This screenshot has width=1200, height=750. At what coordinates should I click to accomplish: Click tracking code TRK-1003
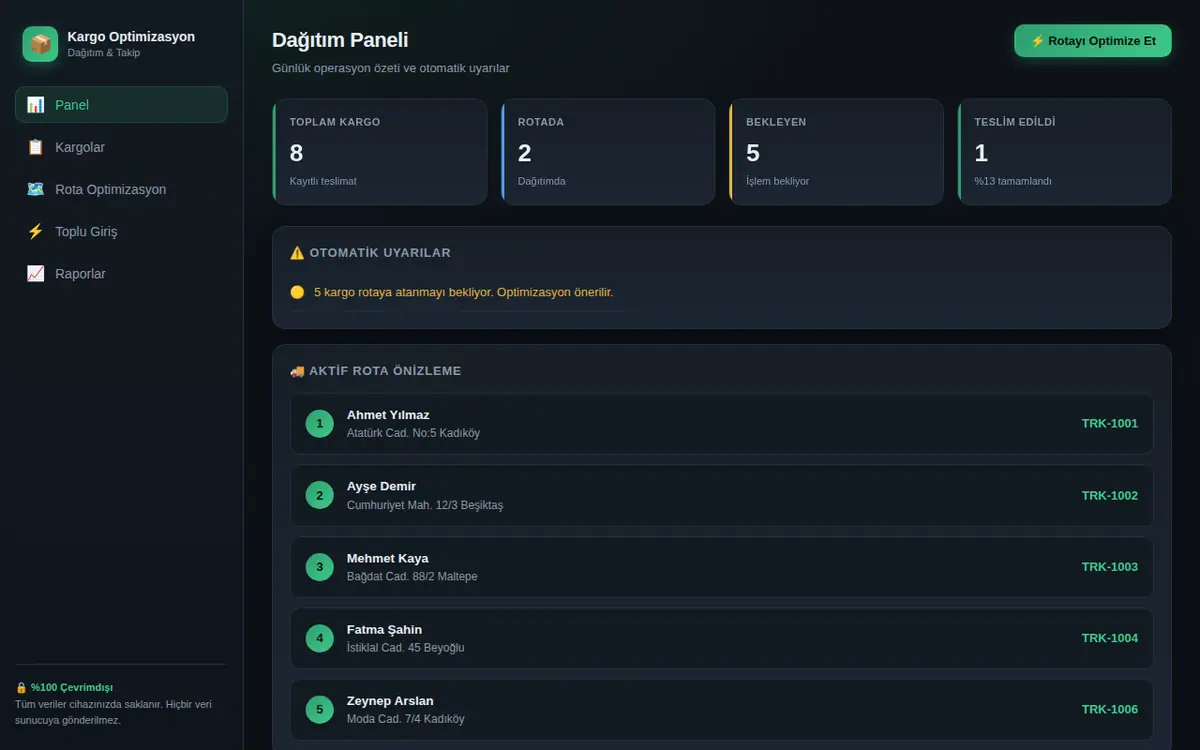click(x=1109, y=567)
